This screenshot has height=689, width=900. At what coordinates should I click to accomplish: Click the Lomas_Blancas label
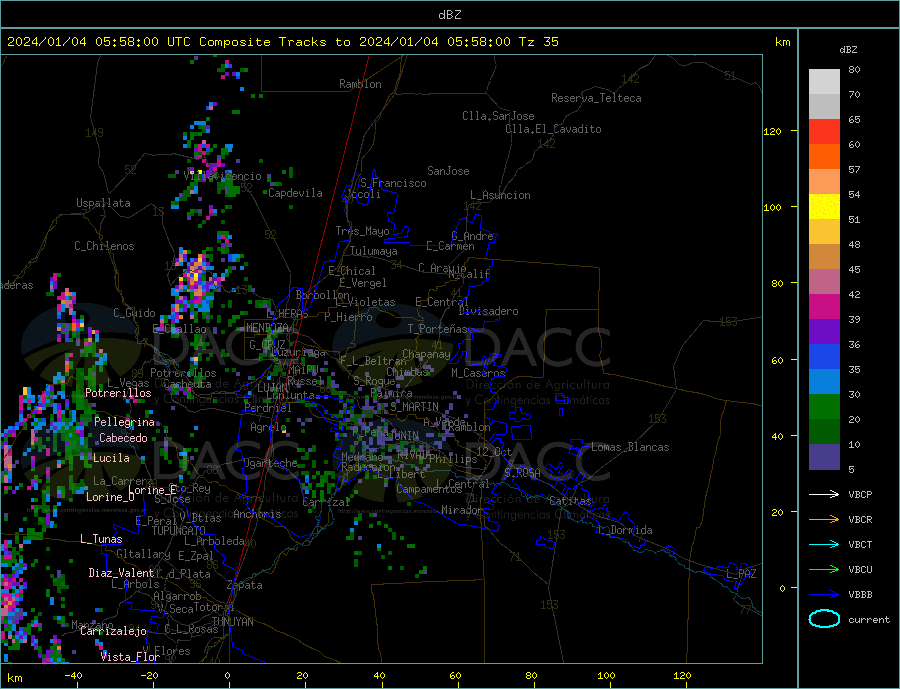pyautogui.click(x=630, y=447)
